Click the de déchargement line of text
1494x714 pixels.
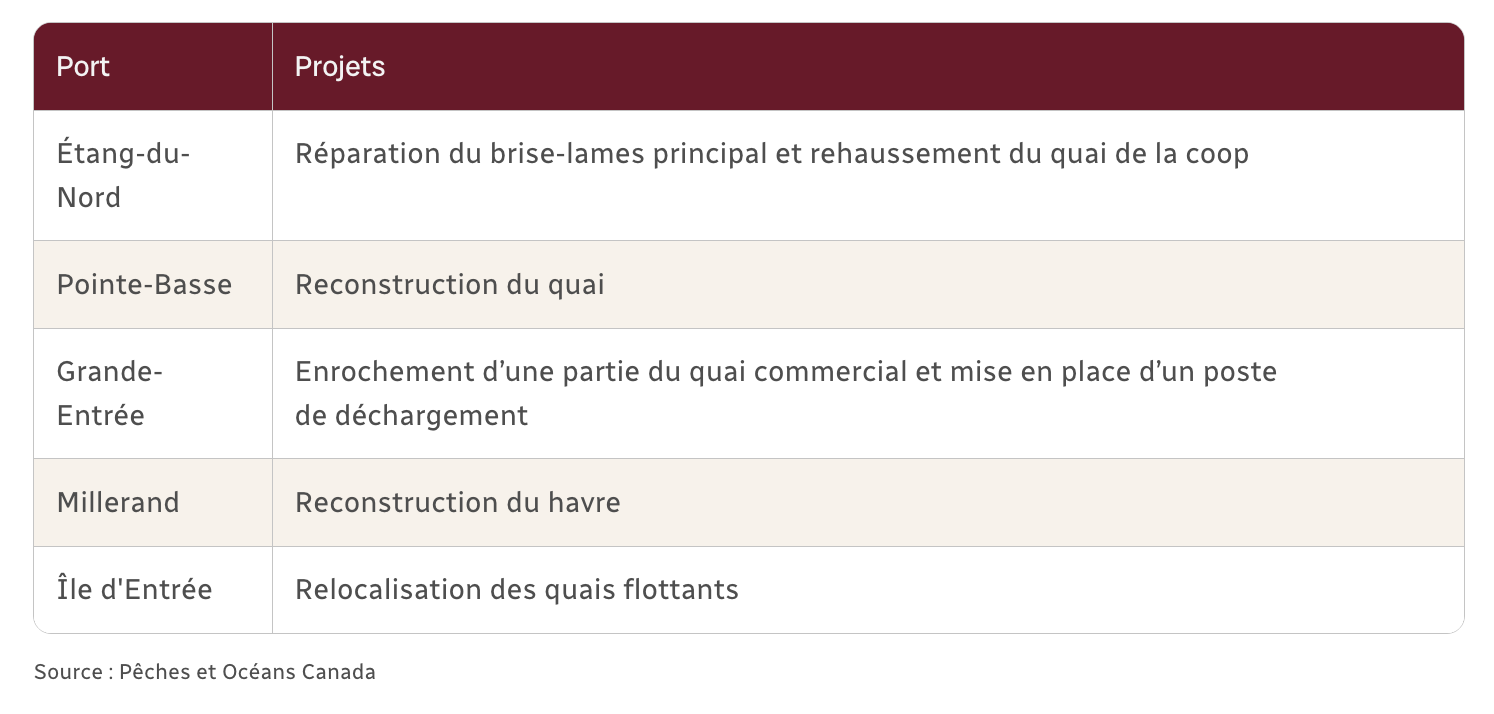coord(411,415)
